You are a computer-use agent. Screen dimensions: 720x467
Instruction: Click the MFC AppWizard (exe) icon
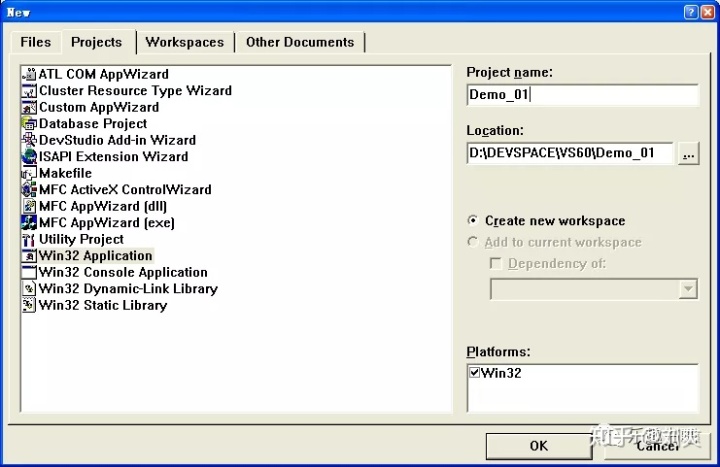(x=29, y=223)
